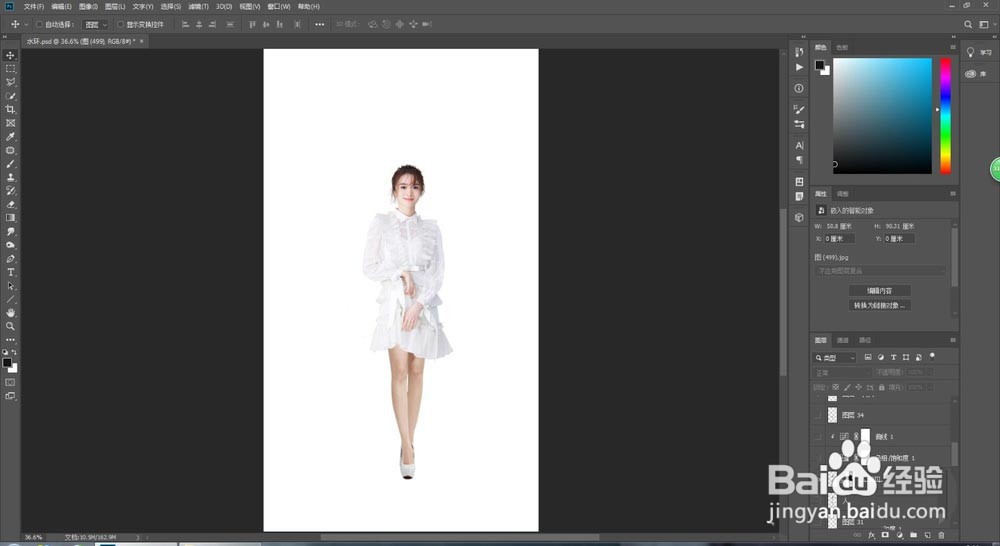
Task: Toggle Quick Mask mode
Action: [x=10, y=382]
